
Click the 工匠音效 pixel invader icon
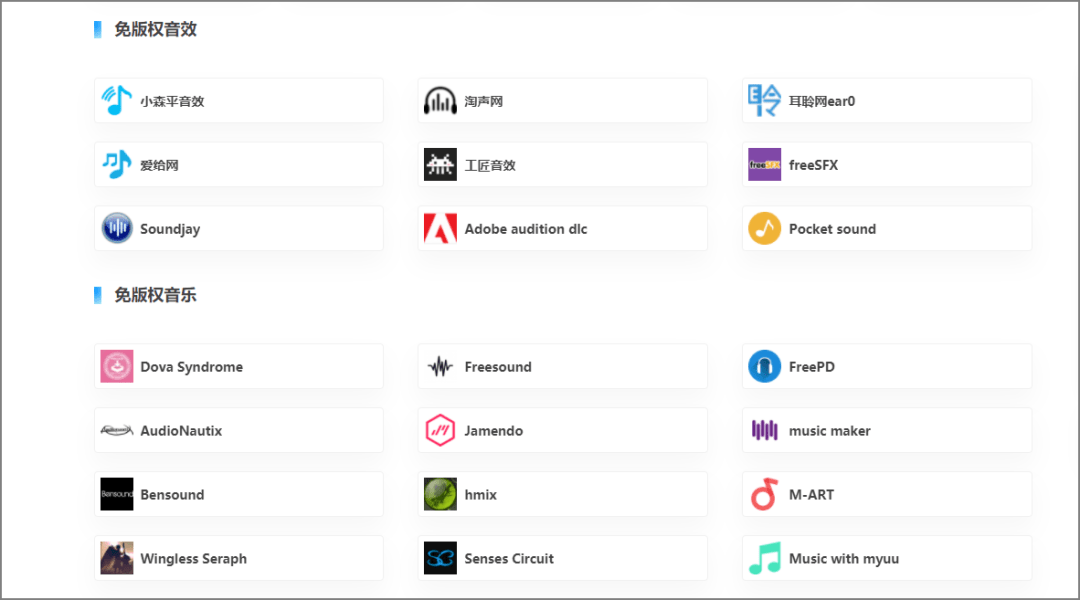click(x=440, y=165)
